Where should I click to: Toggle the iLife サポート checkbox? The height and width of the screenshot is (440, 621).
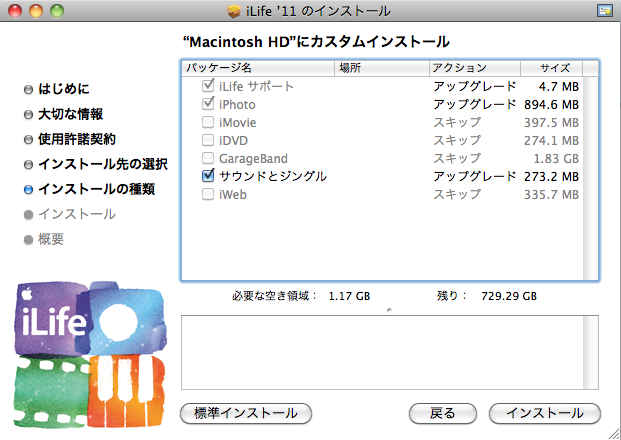[208, 86]
